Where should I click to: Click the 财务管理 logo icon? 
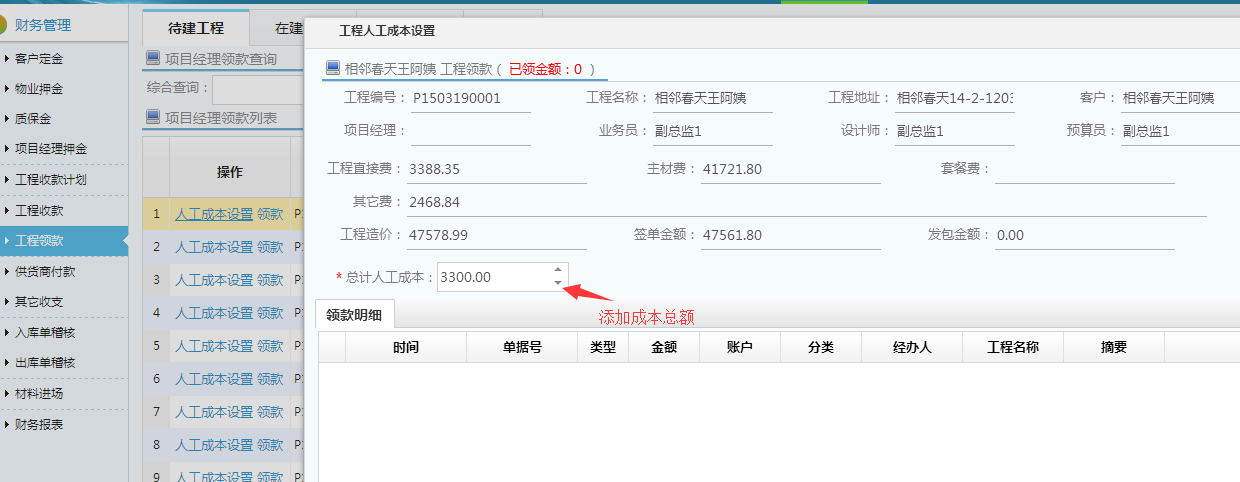[5, 25]
